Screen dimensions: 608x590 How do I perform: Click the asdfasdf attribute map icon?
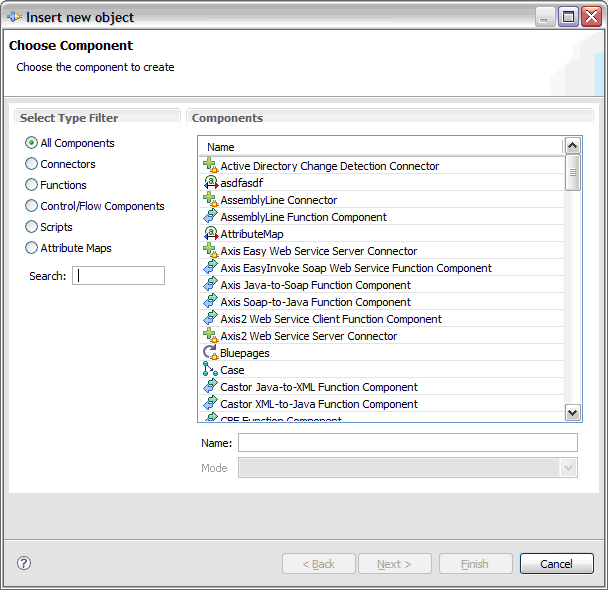211,183
